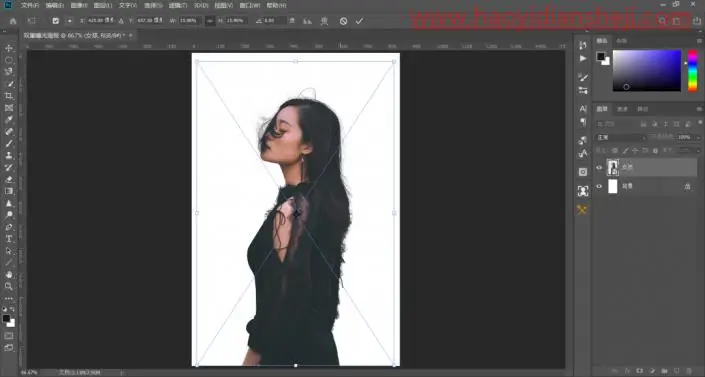Click the background layer lock icon
The image size is (705, 377).
coord(687,186)
